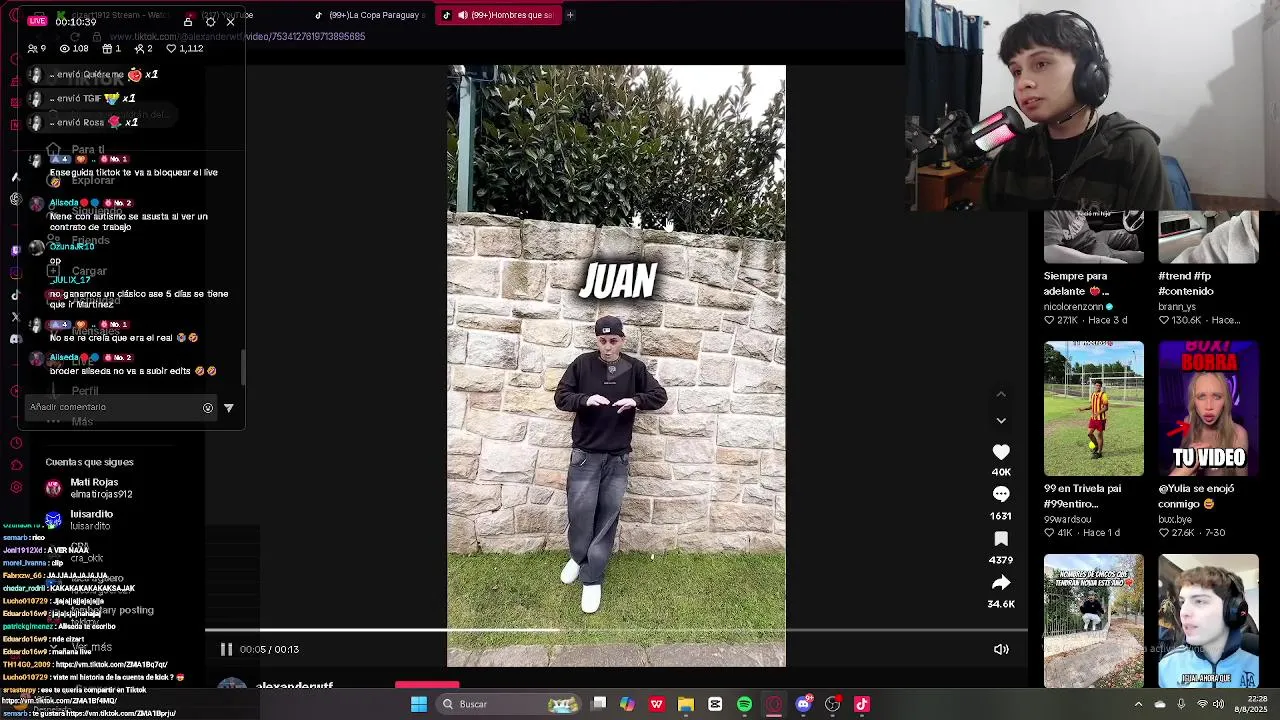
Task: Click the gifts count icon in overlay
Action: [x=107, y=48]
